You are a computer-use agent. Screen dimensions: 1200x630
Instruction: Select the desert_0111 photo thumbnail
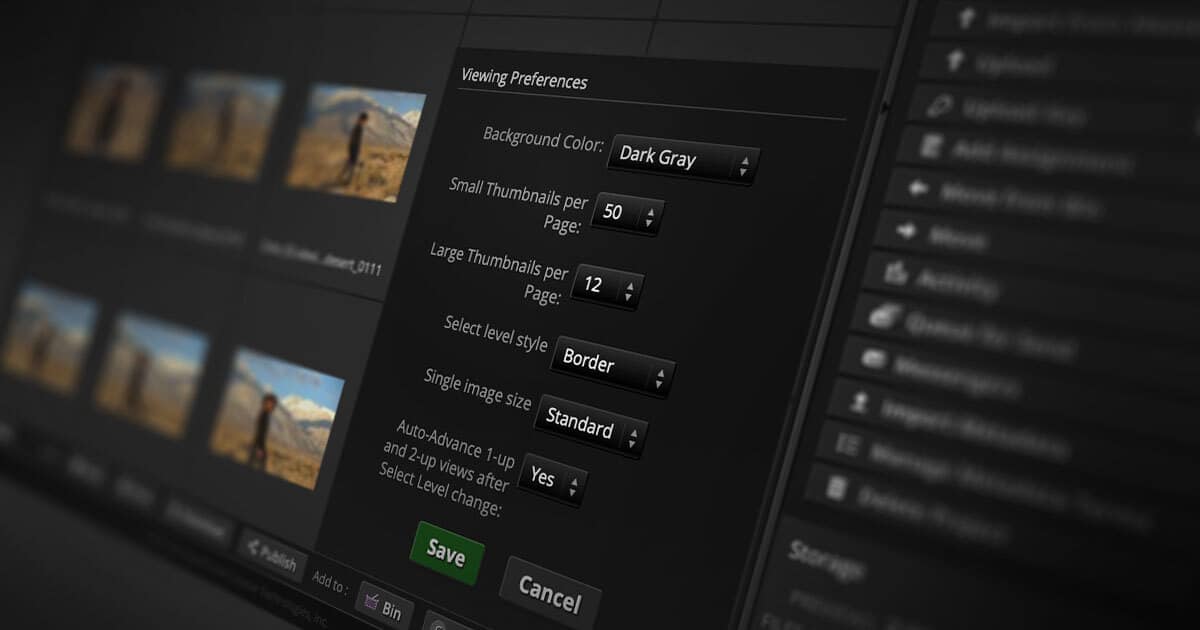coord(355,143)
